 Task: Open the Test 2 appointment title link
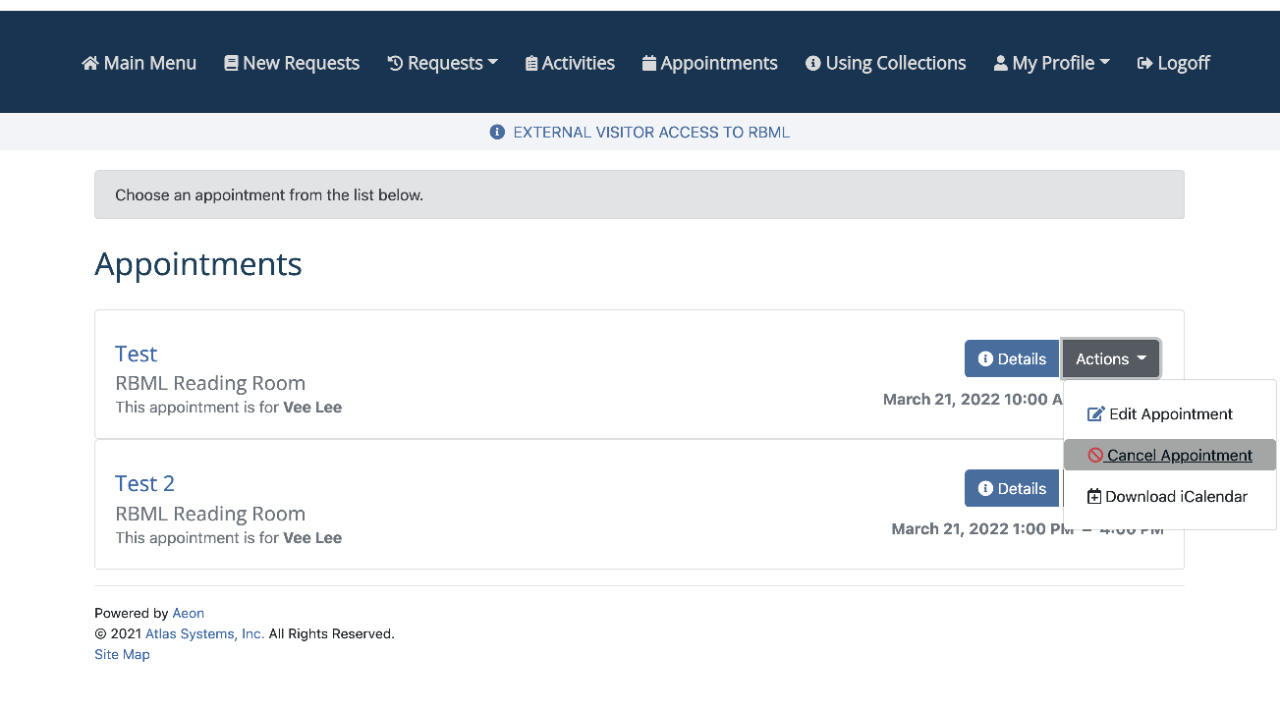point(145,484)
